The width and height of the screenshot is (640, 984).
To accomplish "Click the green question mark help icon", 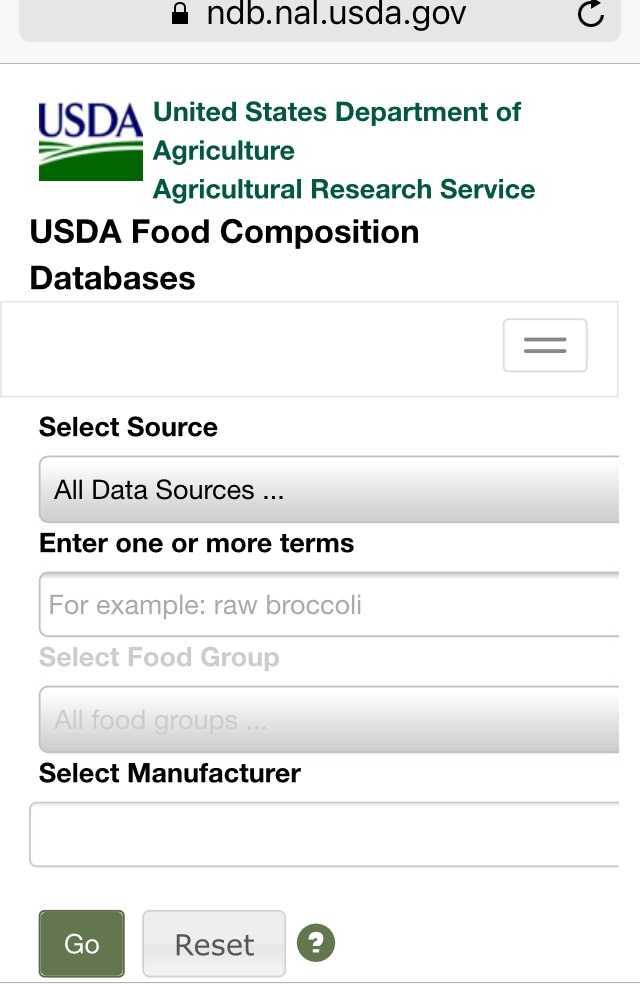I will tap(316, 943).
